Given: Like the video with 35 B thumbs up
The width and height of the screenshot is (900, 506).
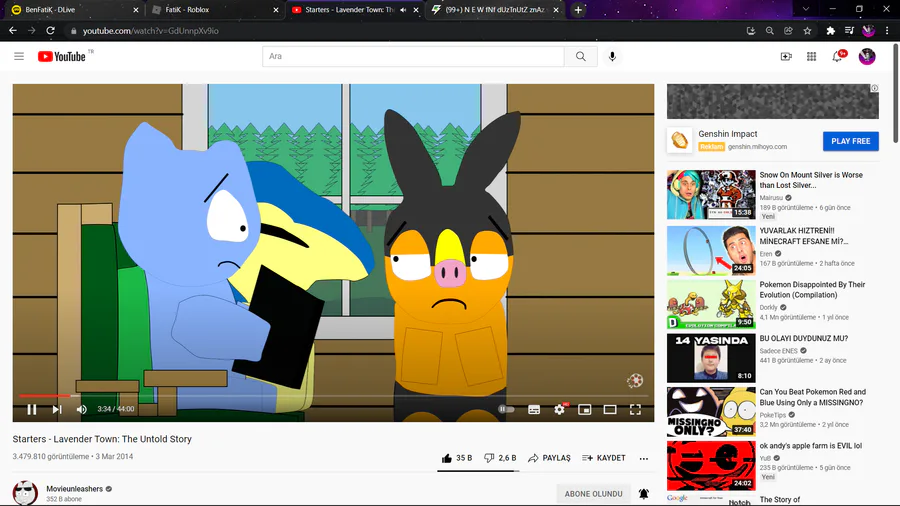Looking at the screenshot, I should (457, 458).
